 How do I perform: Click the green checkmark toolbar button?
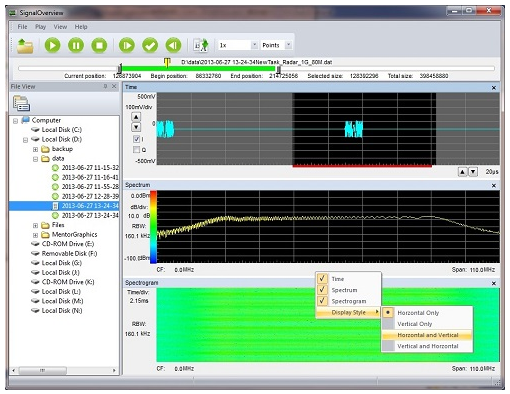(x=150, y=45)
